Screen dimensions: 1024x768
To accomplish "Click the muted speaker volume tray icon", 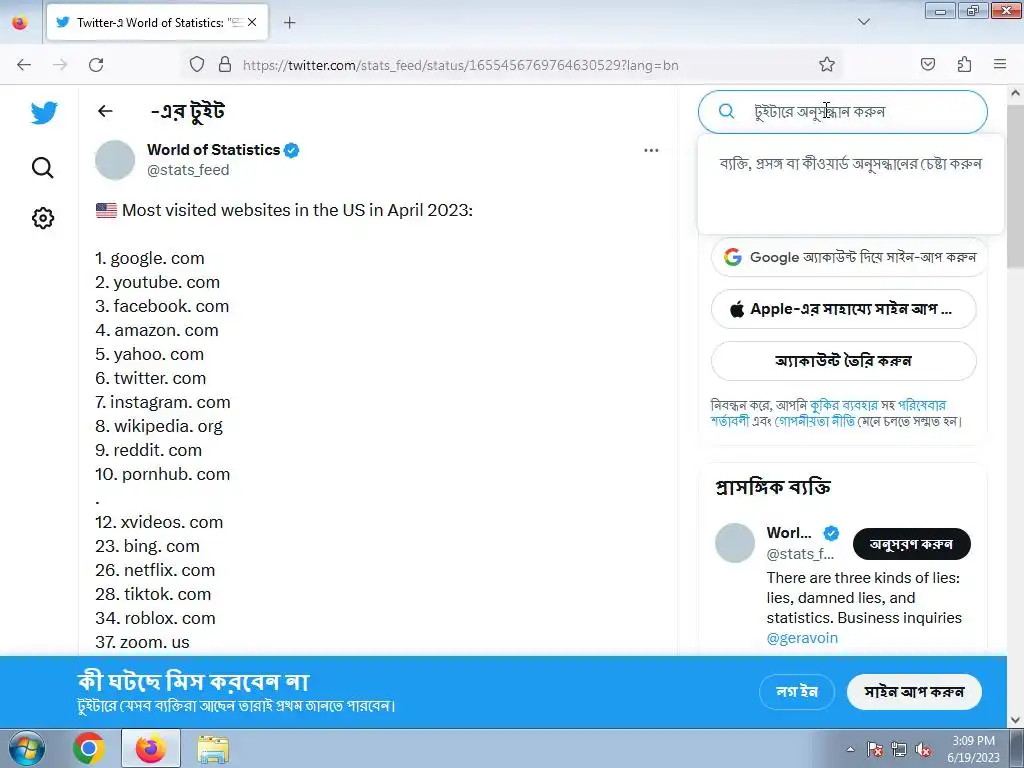I will click(923, 750).
